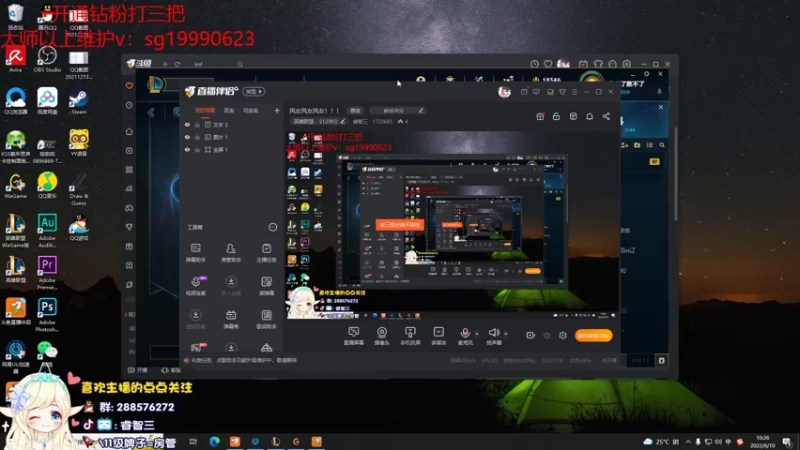Open the 读弹幕 tool
The image size is (800, 450).
pyautogui.click(x=266, y=286)
